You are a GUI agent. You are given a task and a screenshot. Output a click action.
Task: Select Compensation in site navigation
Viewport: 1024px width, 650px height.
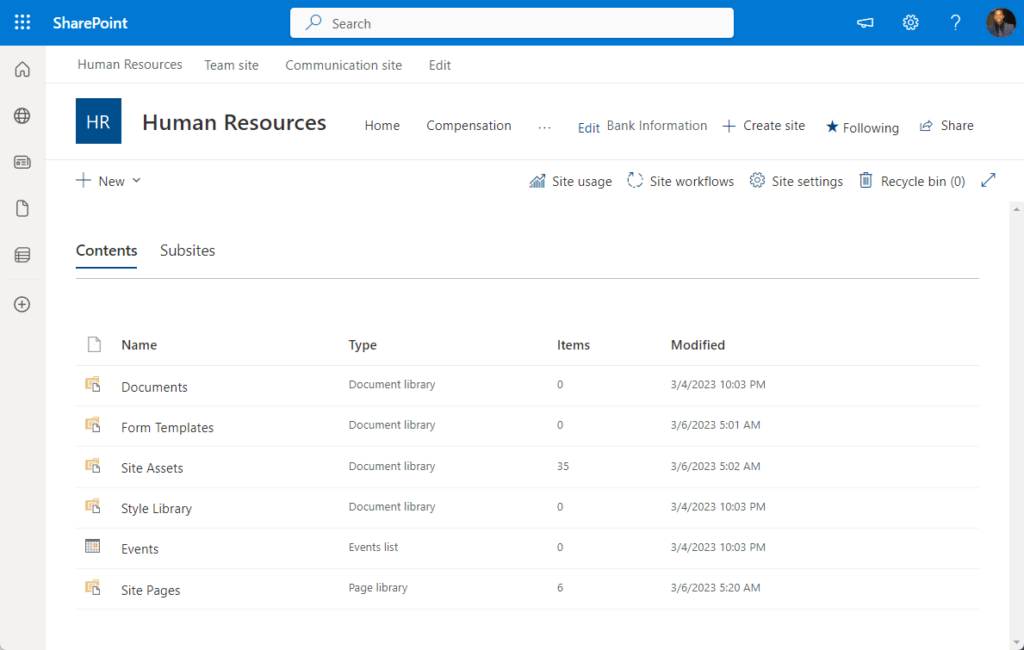(x=469, y=125)
